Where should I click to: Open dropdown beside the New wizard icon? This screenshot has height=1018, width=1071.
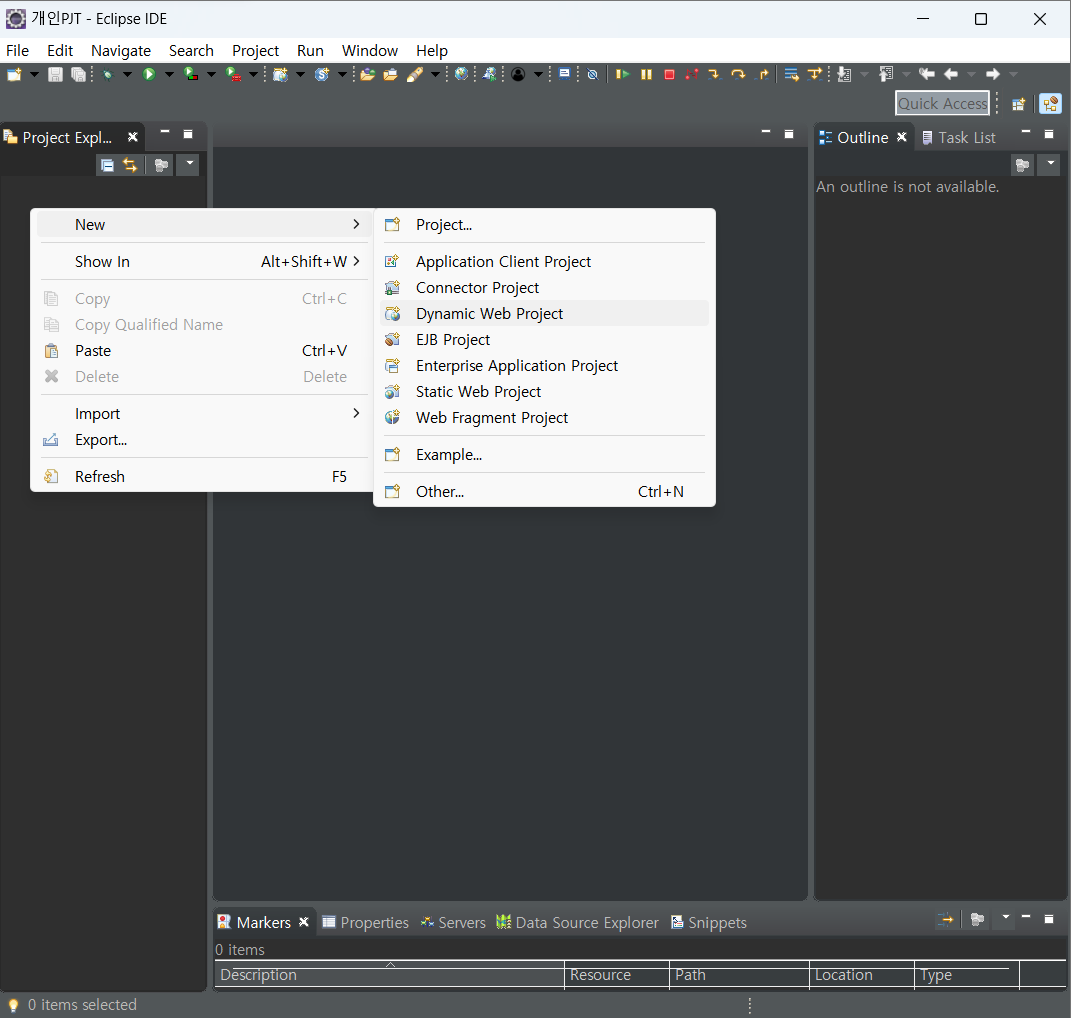(x=33, y=74)
